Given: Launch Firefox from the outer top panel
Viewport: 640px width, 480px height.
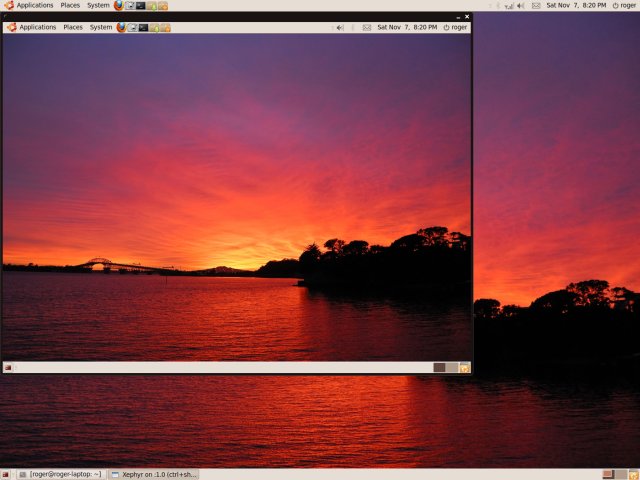Looking at the screenshot, I should coord(119,5).
